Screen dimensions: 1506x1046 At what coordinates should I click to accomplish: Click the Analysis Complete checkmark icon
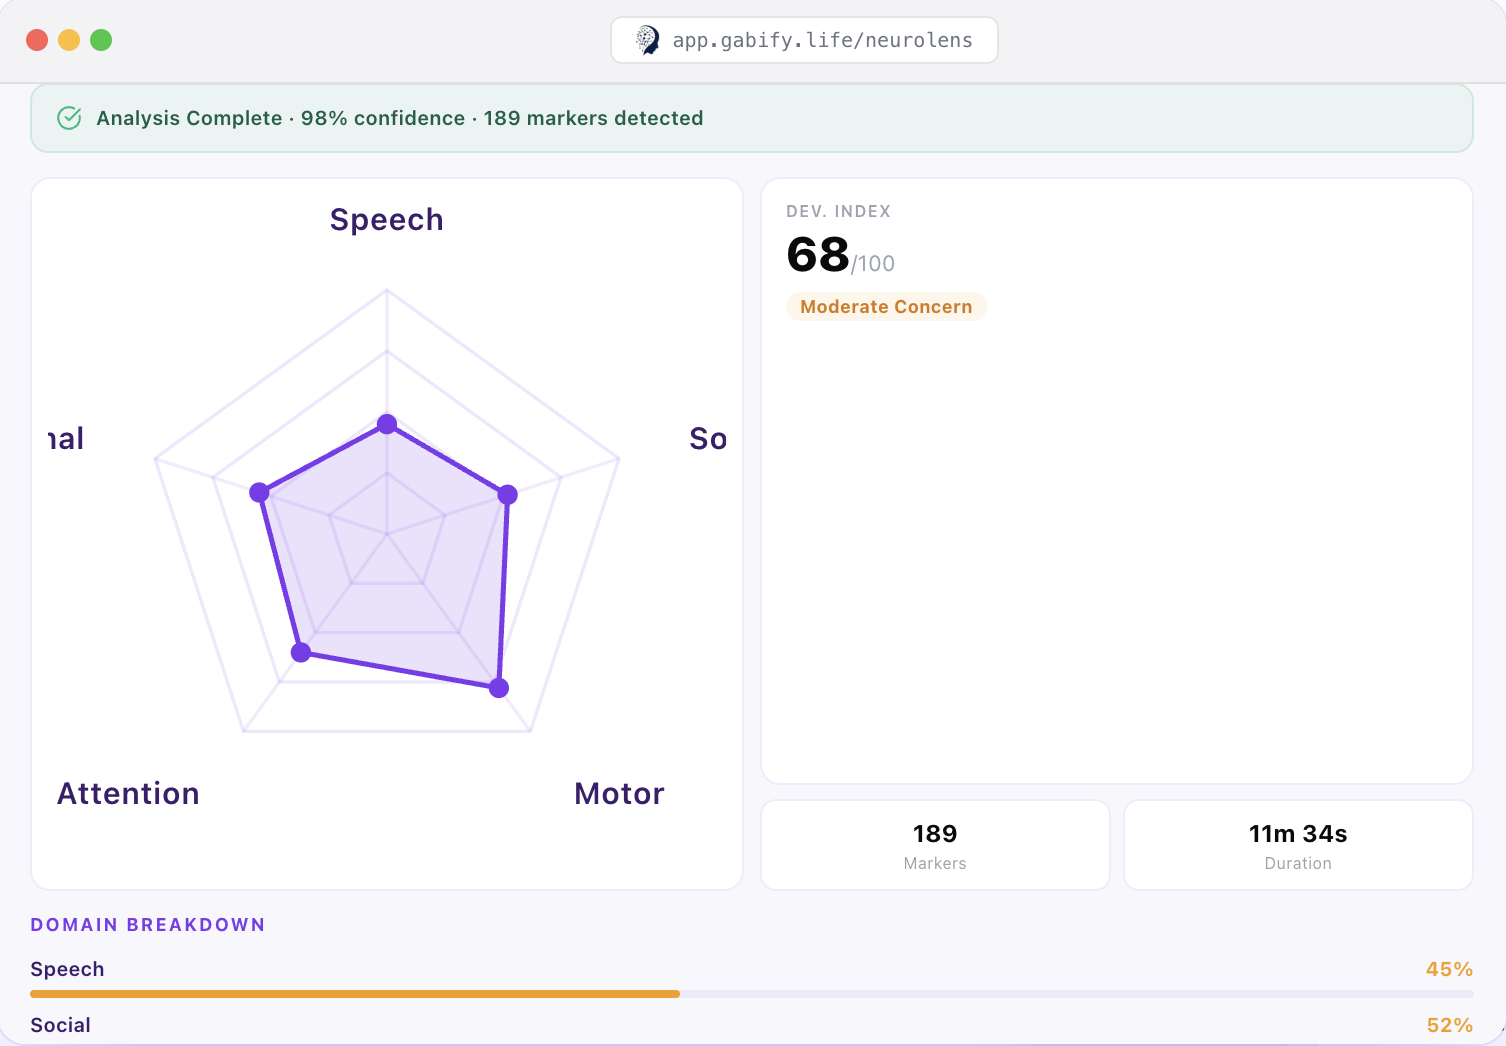(69, 118)
